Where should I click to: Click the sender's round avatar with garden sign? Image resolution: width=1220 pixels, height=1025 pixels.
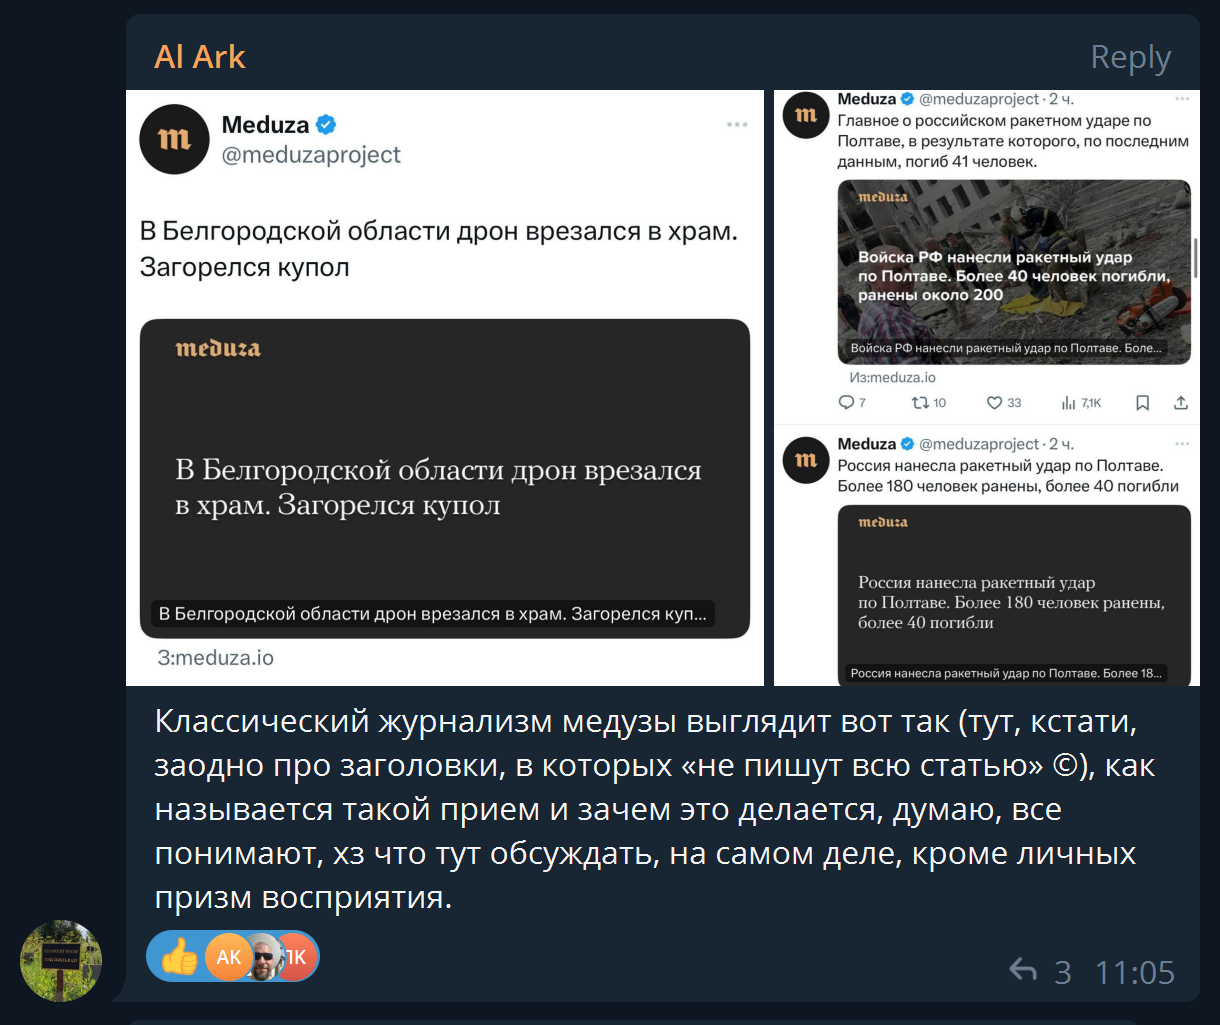point(62,961)
